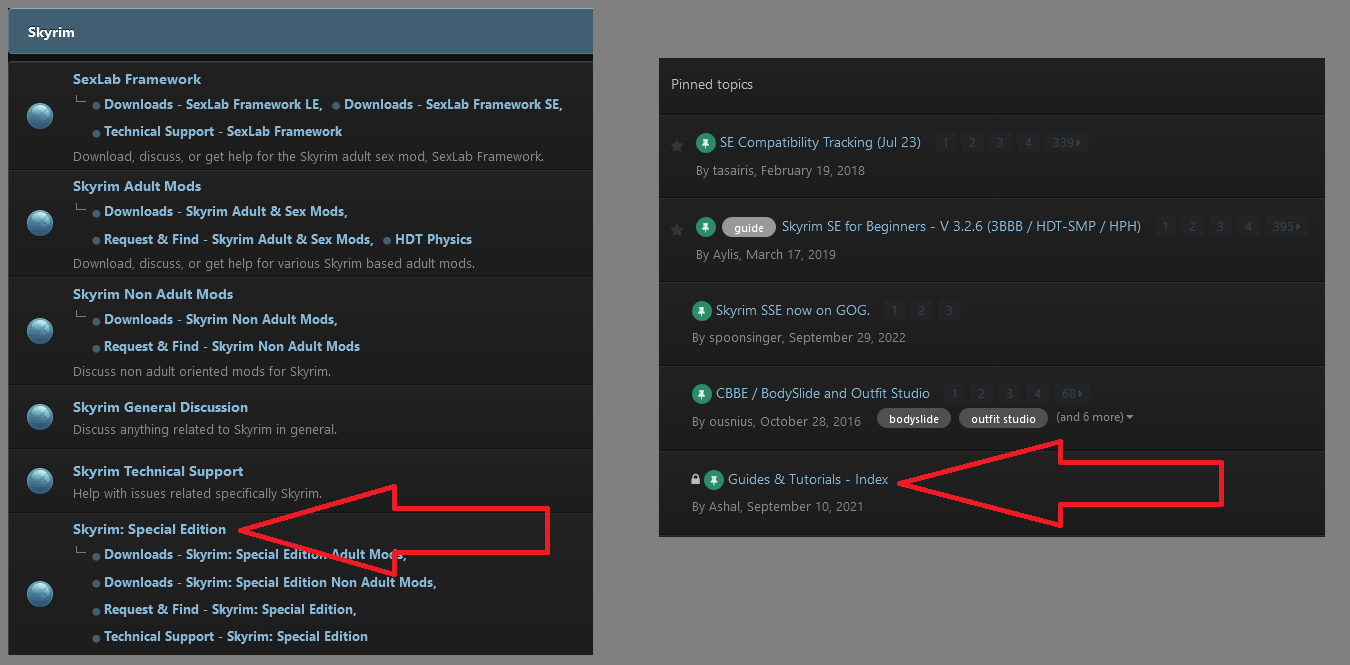Open the SexLab Framework forum
Screen dimensions: 1350x665
(137, 79)
